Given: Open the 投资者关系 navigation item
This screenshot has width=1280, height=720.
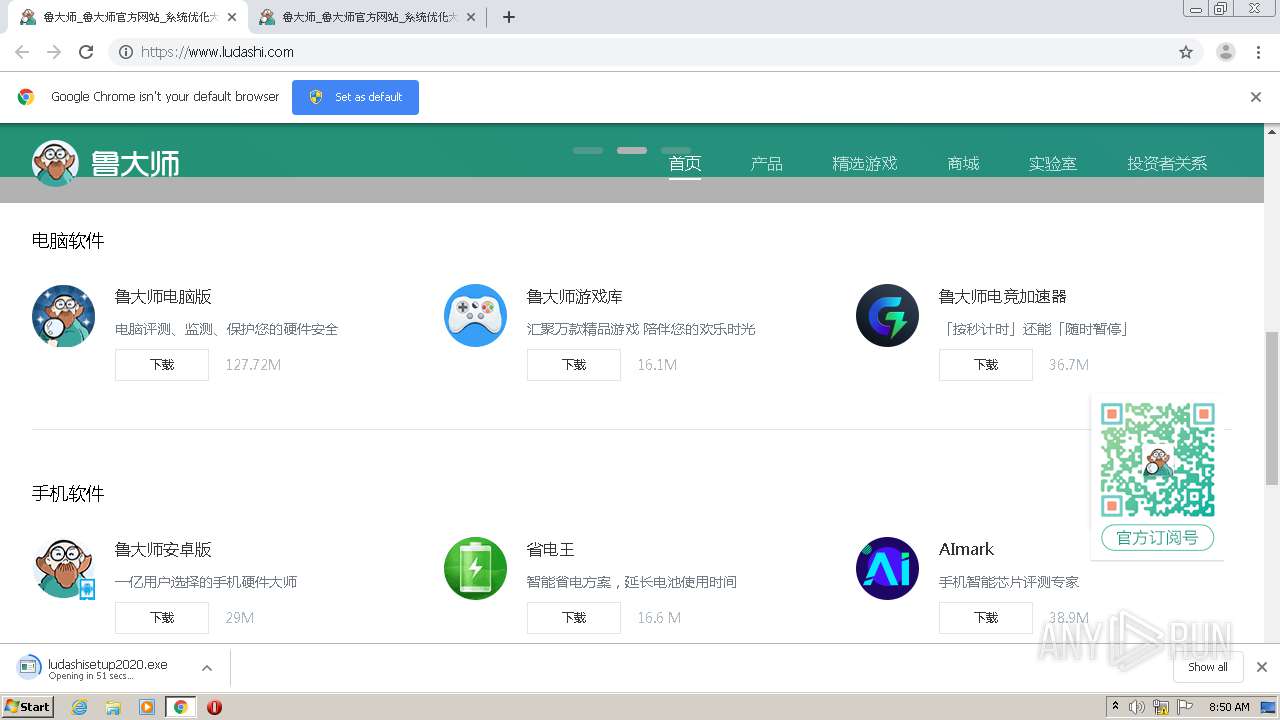Looking at the screenshot, I should click(1167, 163).
